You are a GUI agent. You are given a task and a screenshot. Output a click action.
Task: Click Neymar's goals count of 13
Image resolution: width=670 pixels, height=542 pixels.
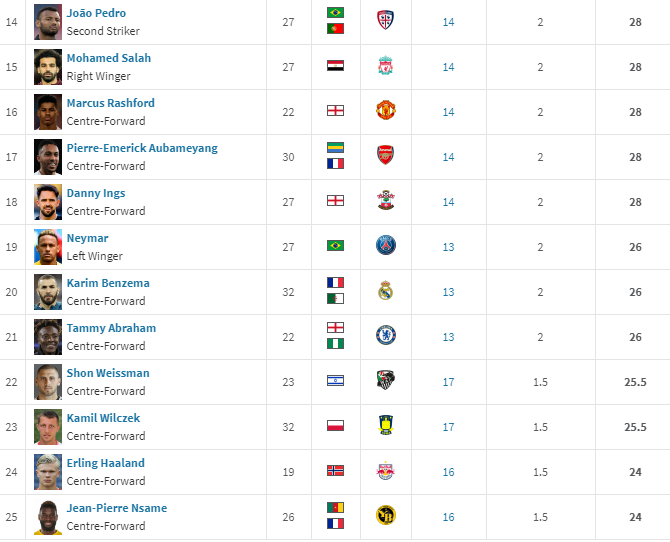click(x=448, y=247)
